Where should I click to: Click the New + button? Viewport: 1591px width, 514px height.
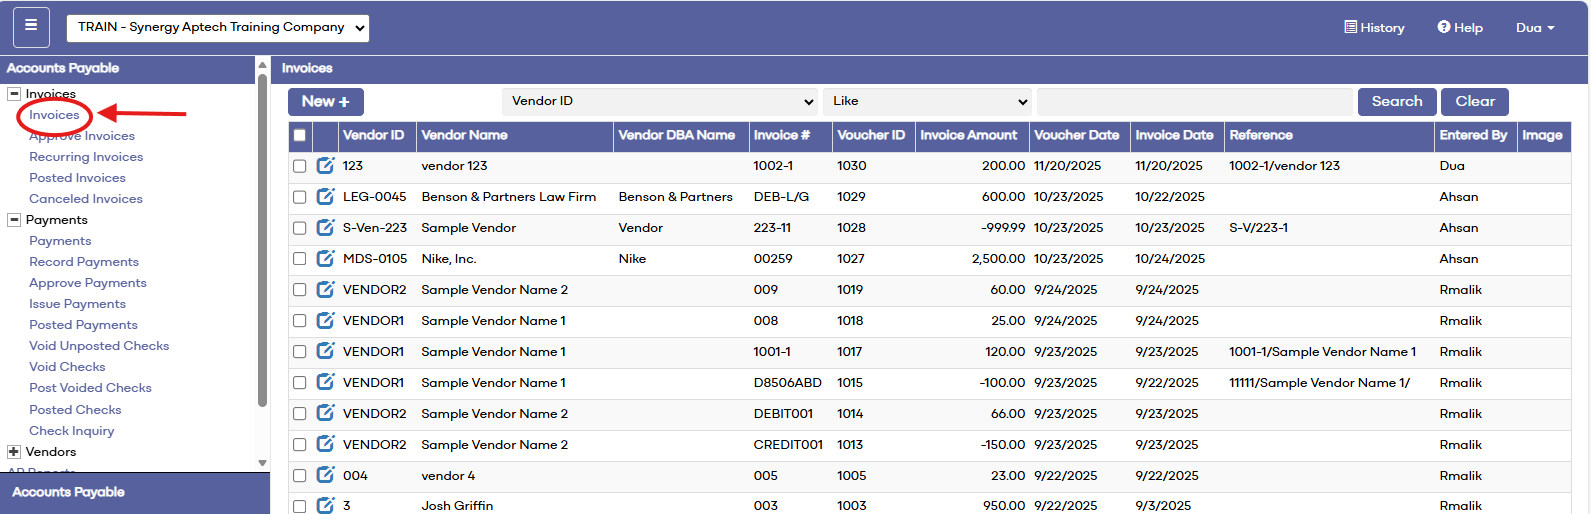(x=326, y=101)
